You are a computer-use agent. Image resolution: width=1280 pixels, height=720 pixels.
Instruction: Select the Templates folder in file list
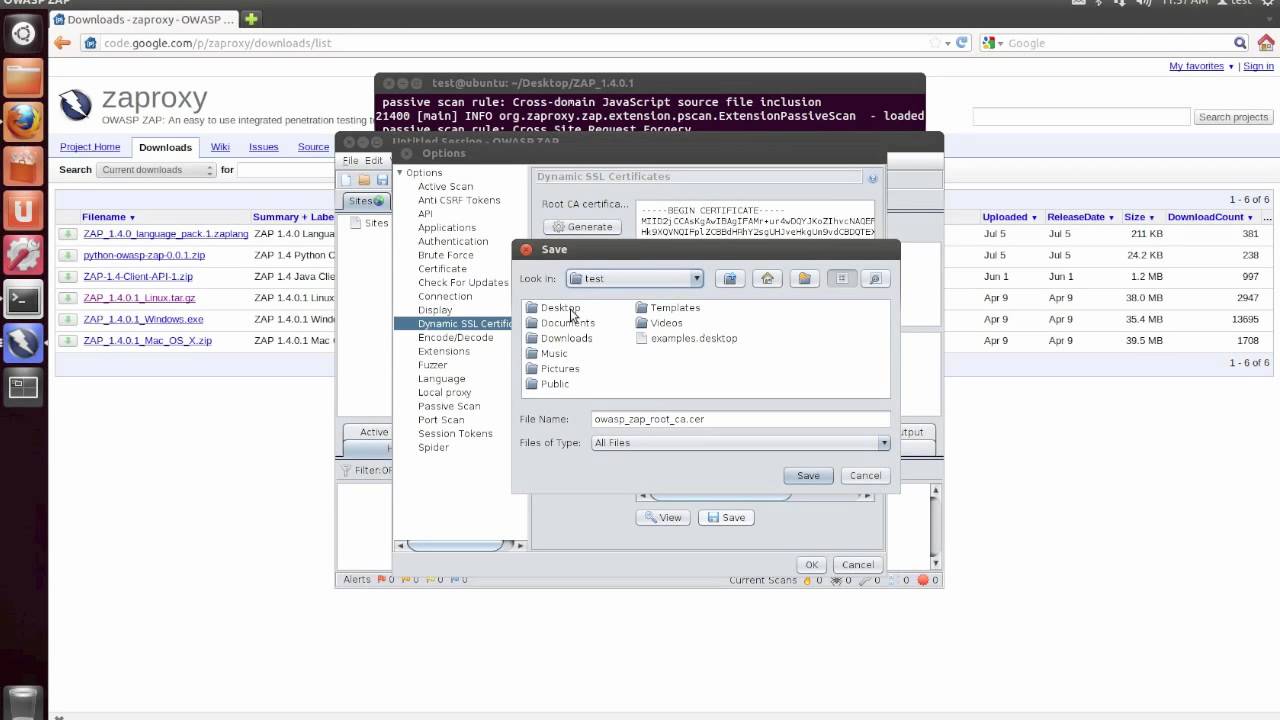click(668, 308)
